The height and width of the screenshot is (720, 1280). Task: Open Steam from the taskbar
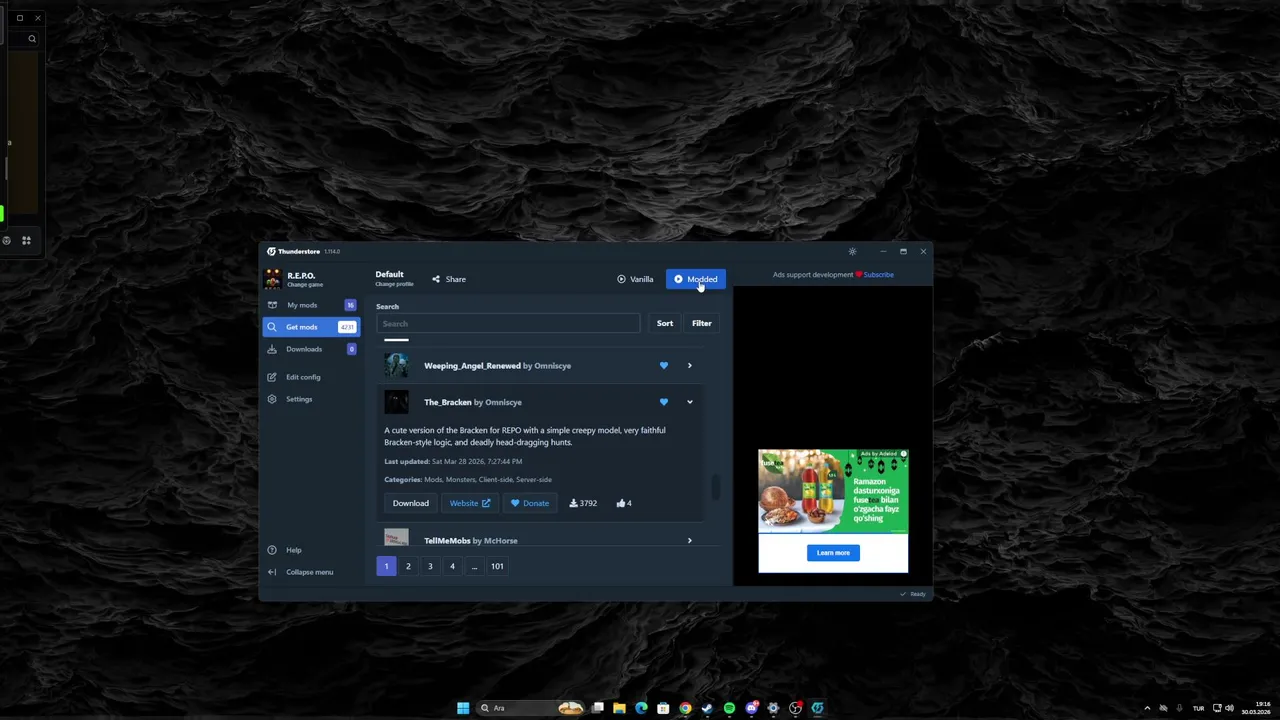tap(707, 708)
